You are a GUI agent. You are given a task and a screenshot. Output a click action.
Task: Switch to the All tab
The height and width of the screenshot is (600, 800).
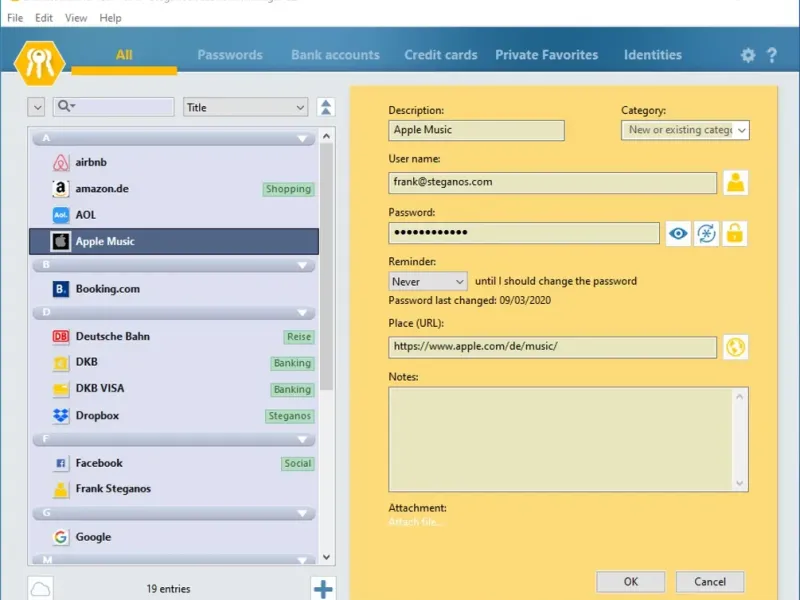124,55
